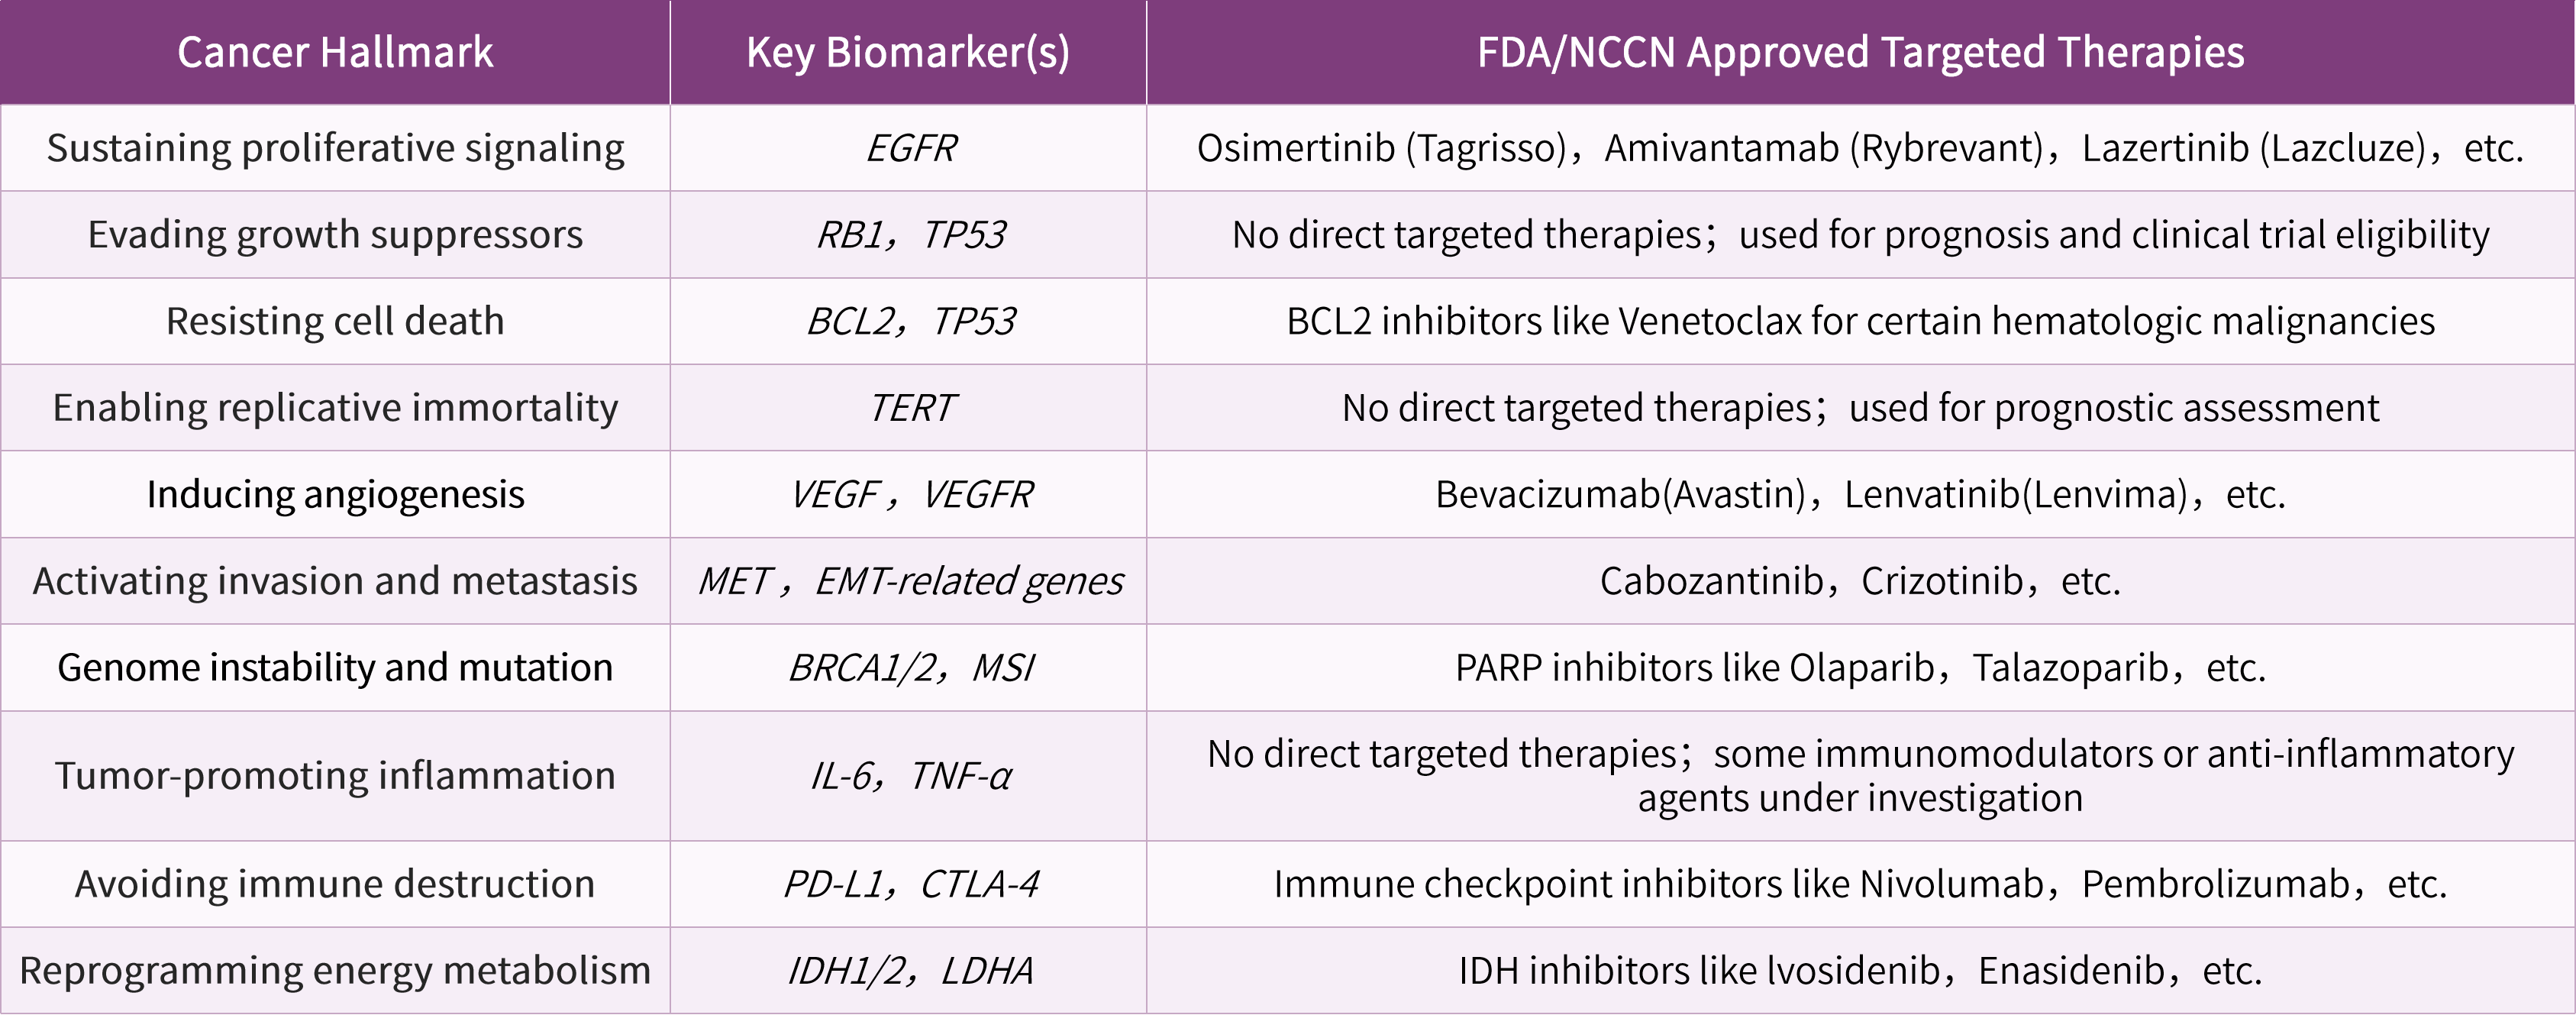The width and height of the screenshot is (2576, 1015).
Task: Select the Sustaining proliferative signaling cell
Action: click(335, 148)
